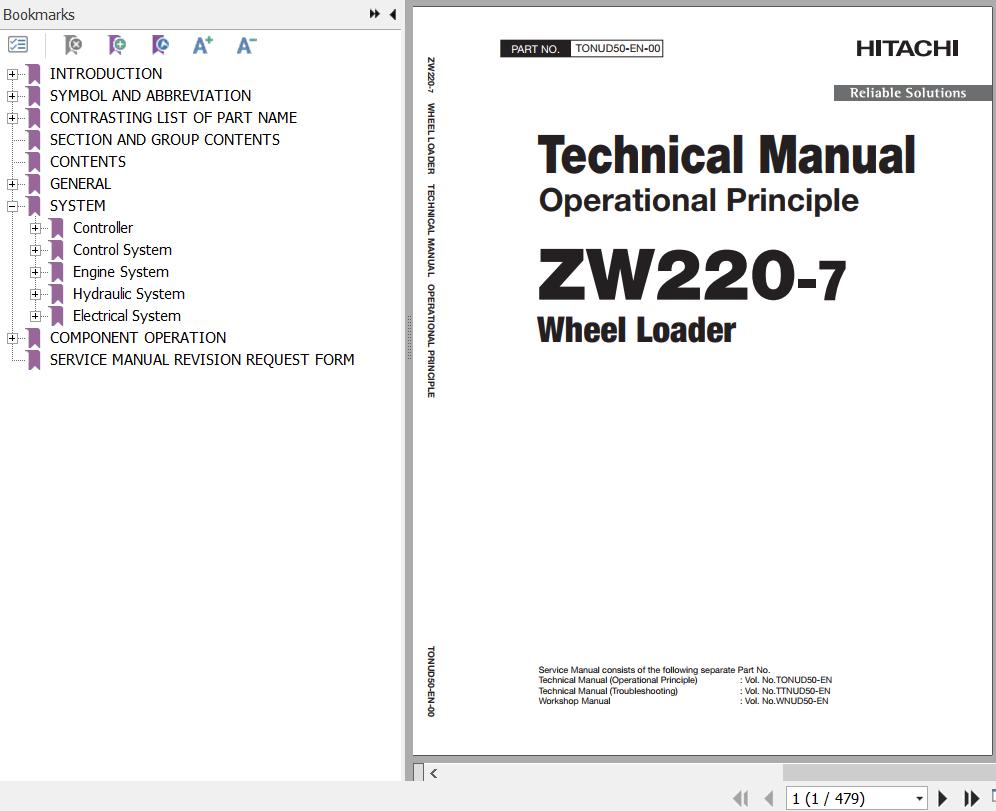
Task: Click the Vol. No.WNUD50-EN text line
Action: pos(786,701)
